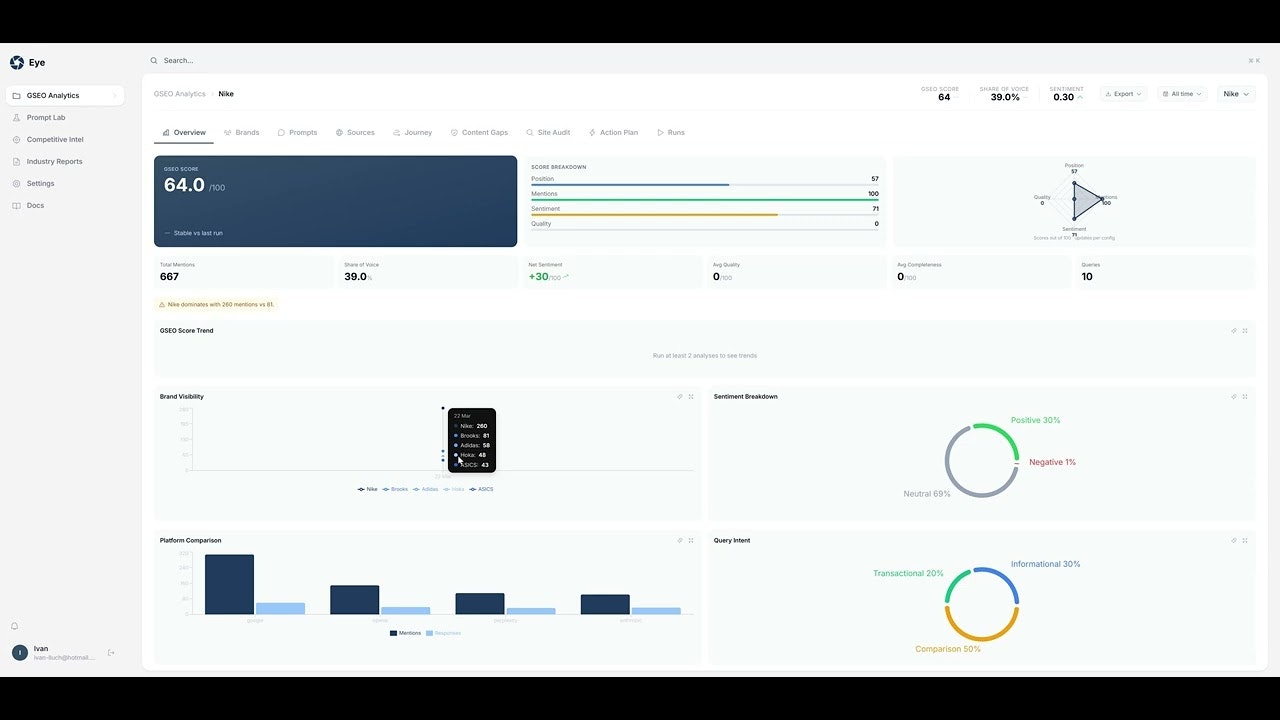Expand the Platform Comparison chart to fullscreen

691,541
